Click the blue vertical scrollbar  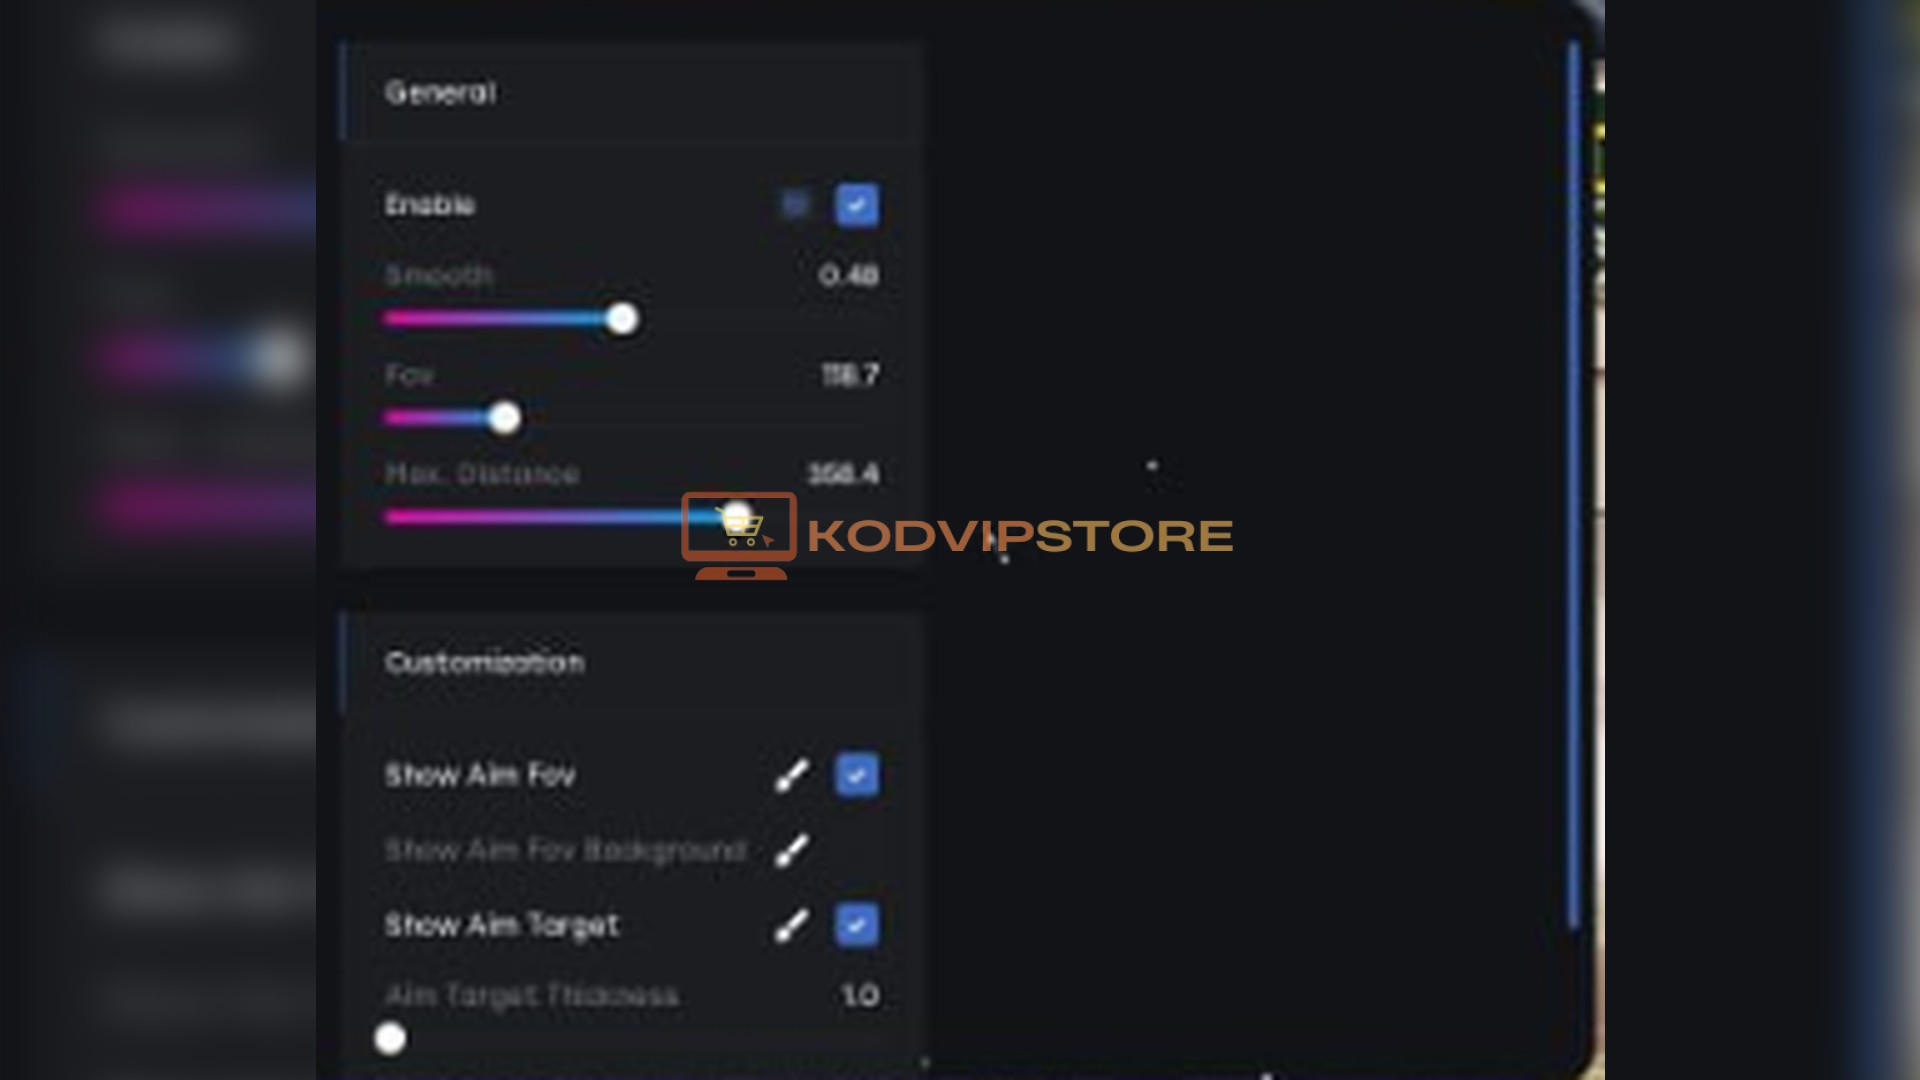click(1574, 485)
